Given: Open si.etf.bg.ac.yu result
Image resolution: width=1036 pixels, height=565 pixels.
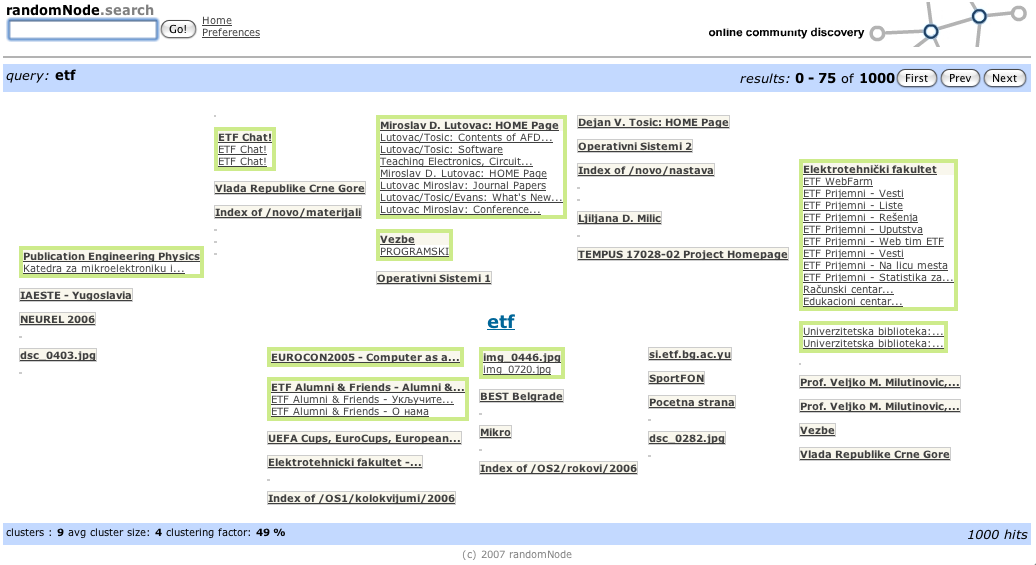Looking at the screenshot, I should (690, 354).
